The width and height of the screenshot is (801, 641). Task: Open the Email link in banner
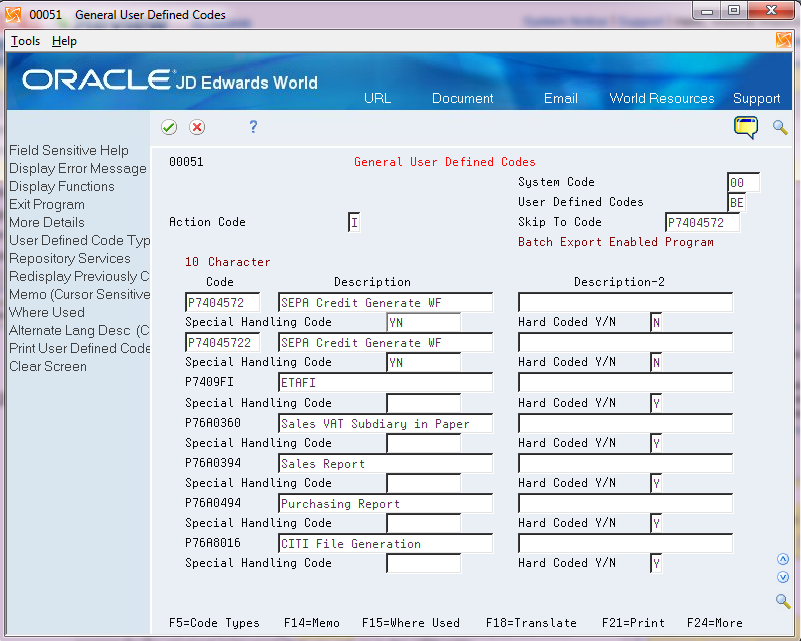coord(560,98)
